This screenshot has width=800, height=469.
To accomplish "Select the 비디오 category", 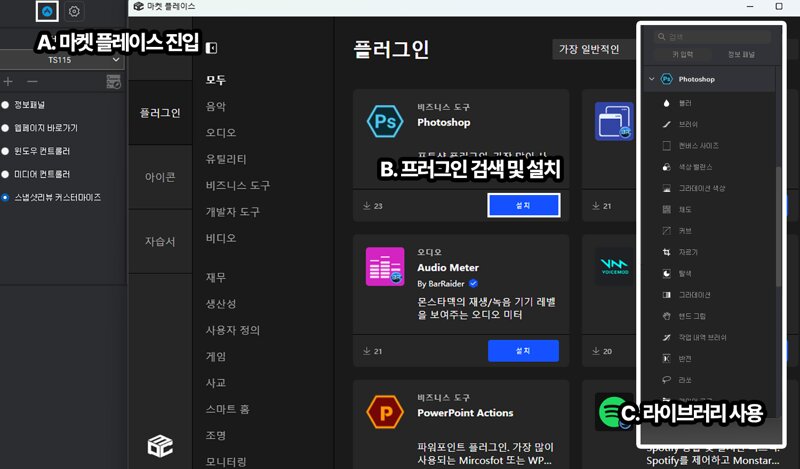I will 221,238.
